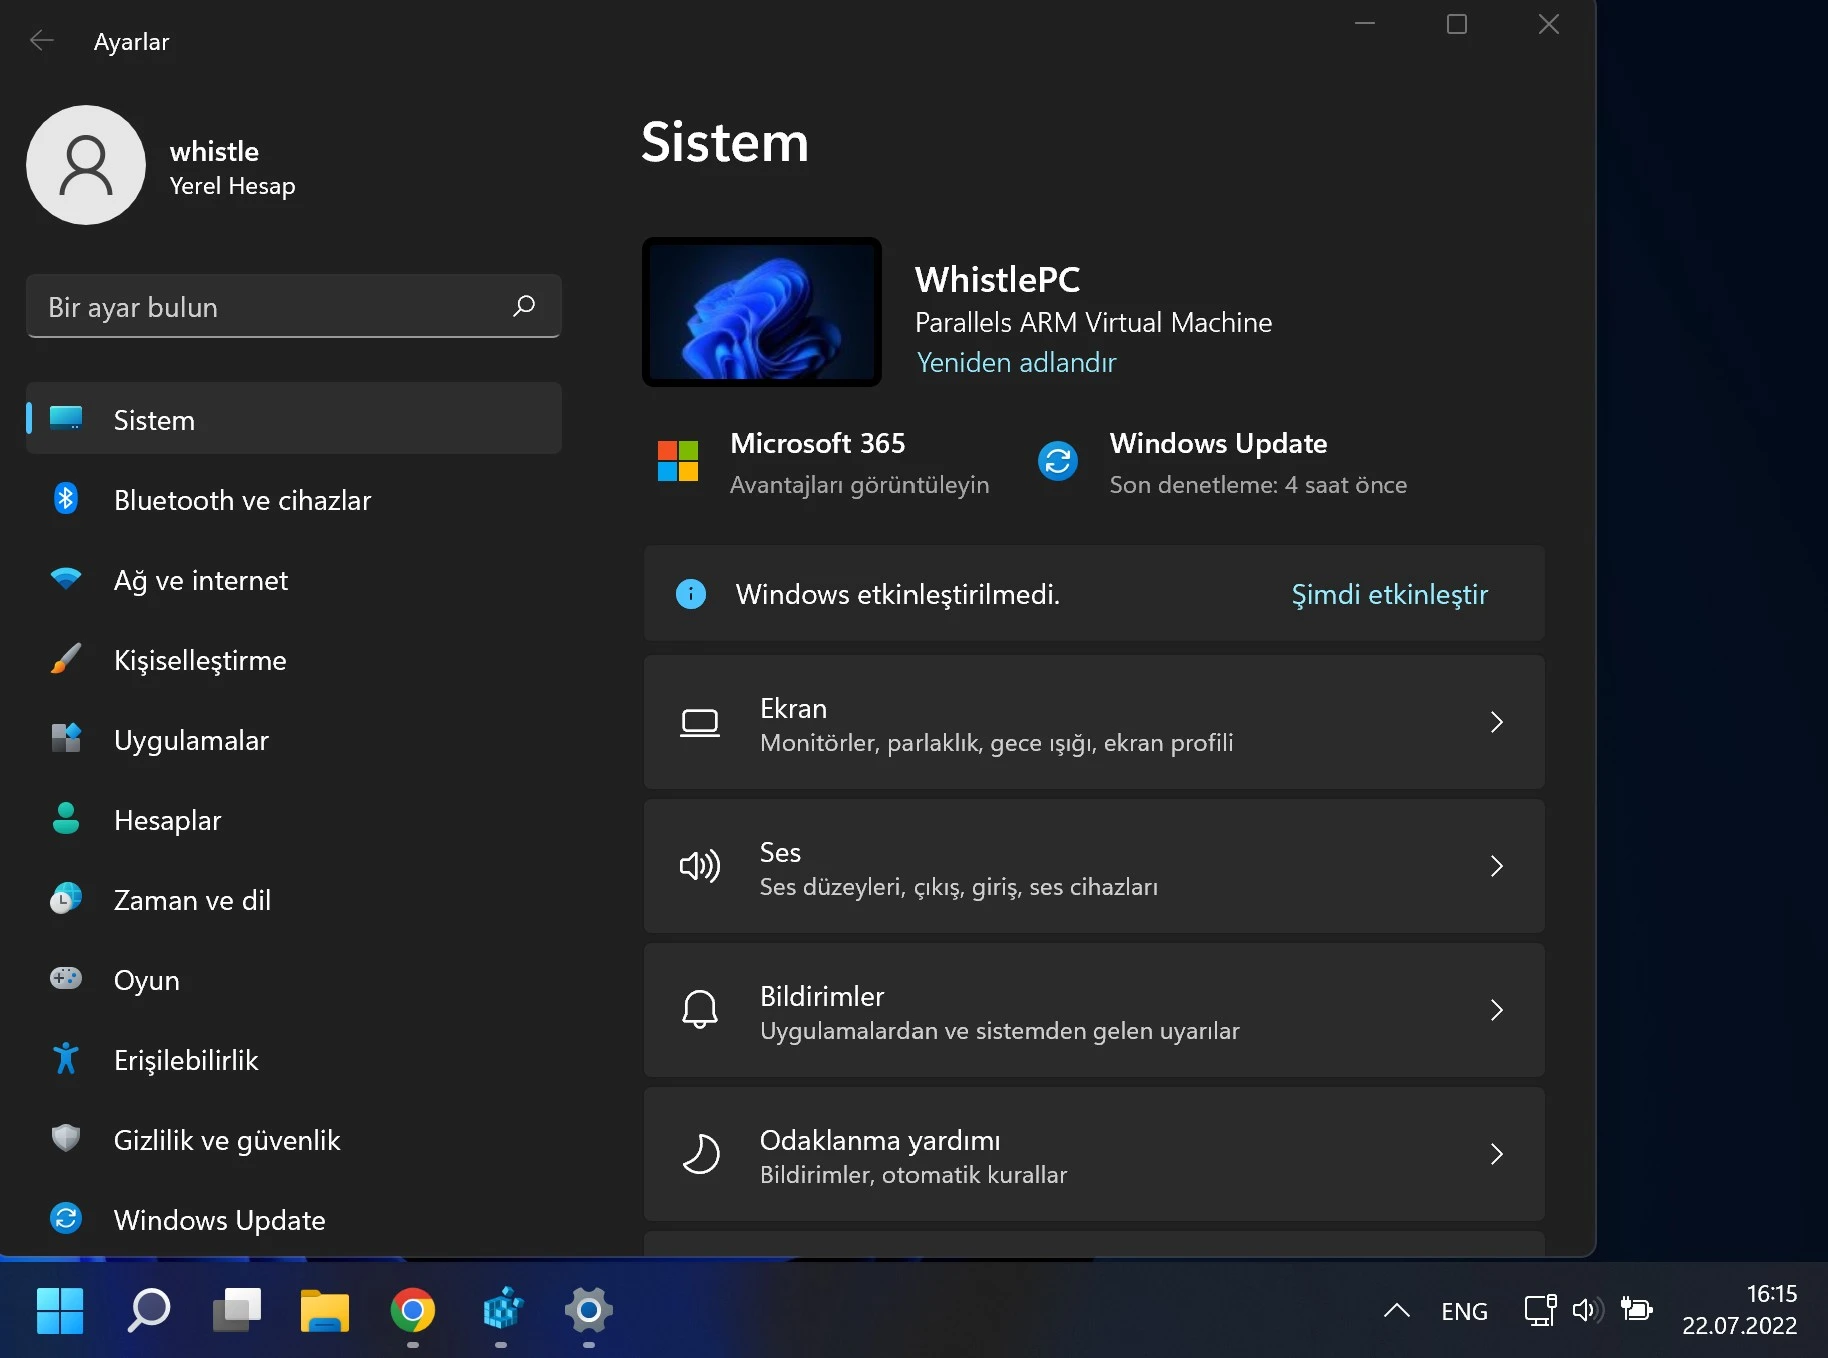Click the Settings gear on the taskbar

click(589, 1310)
